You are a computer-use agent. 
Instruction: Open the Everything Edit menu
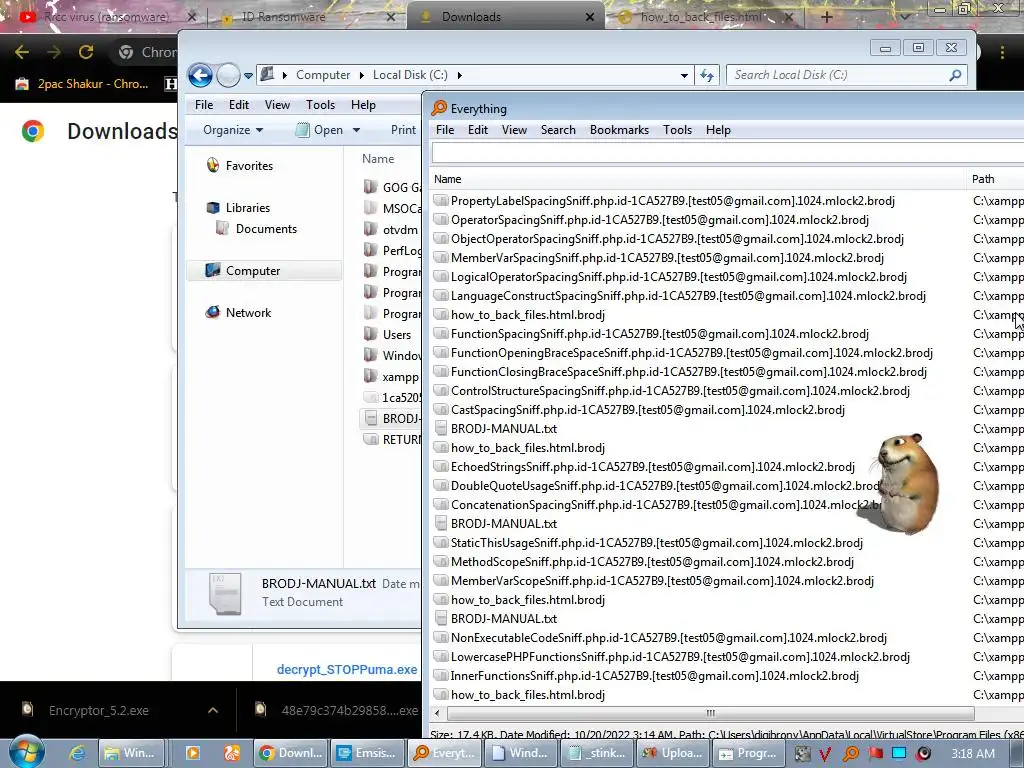(x=477, y=130)
